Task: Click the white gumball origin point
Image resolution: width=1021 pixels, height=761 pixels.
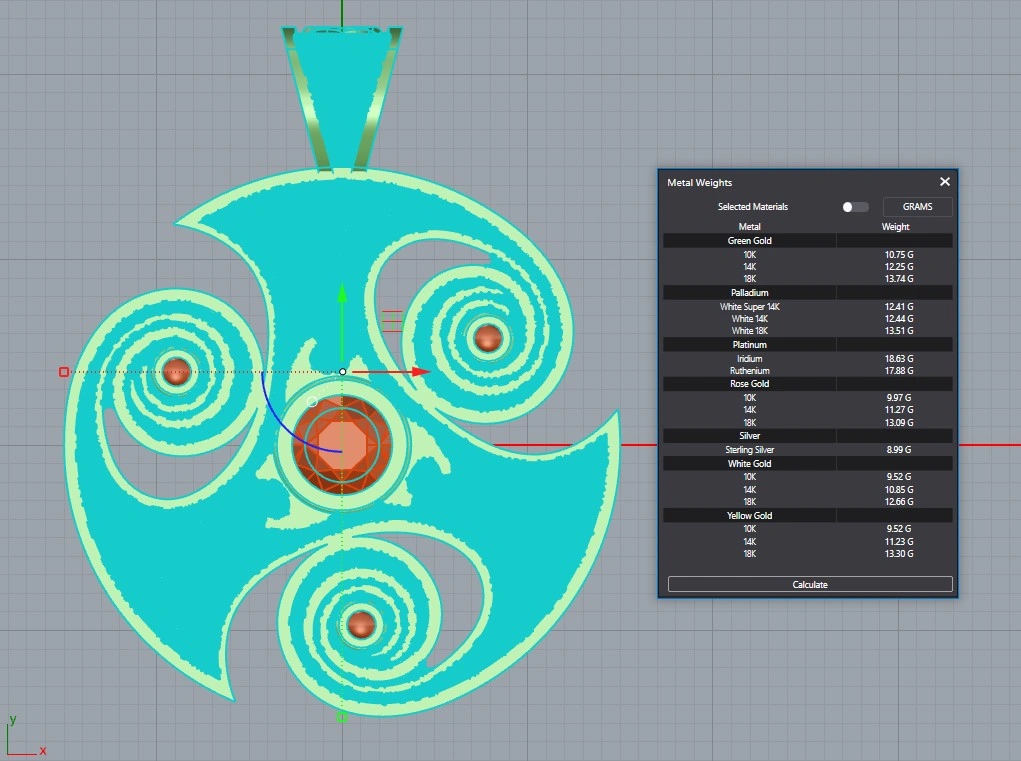Action: (342, 372)
